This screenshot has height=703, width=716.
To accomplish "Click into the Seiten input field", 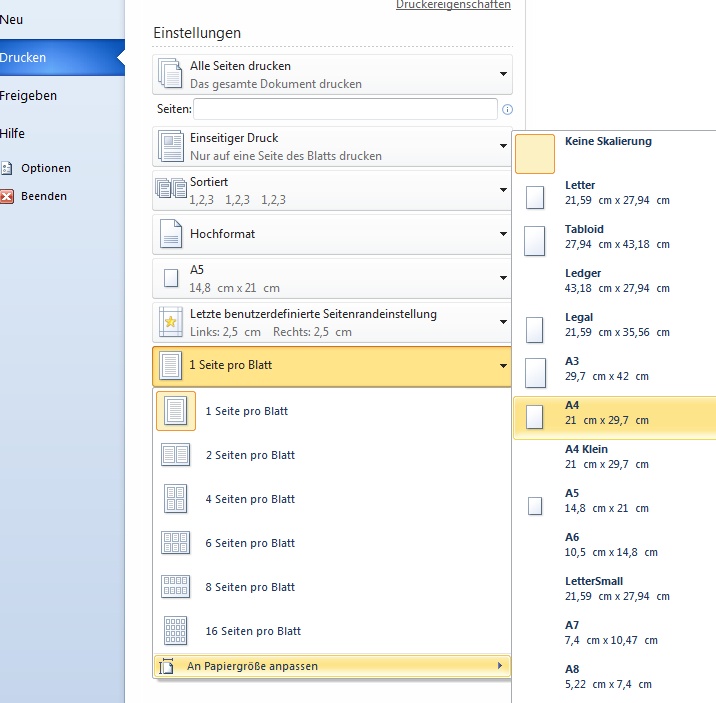I will (345, 109).
